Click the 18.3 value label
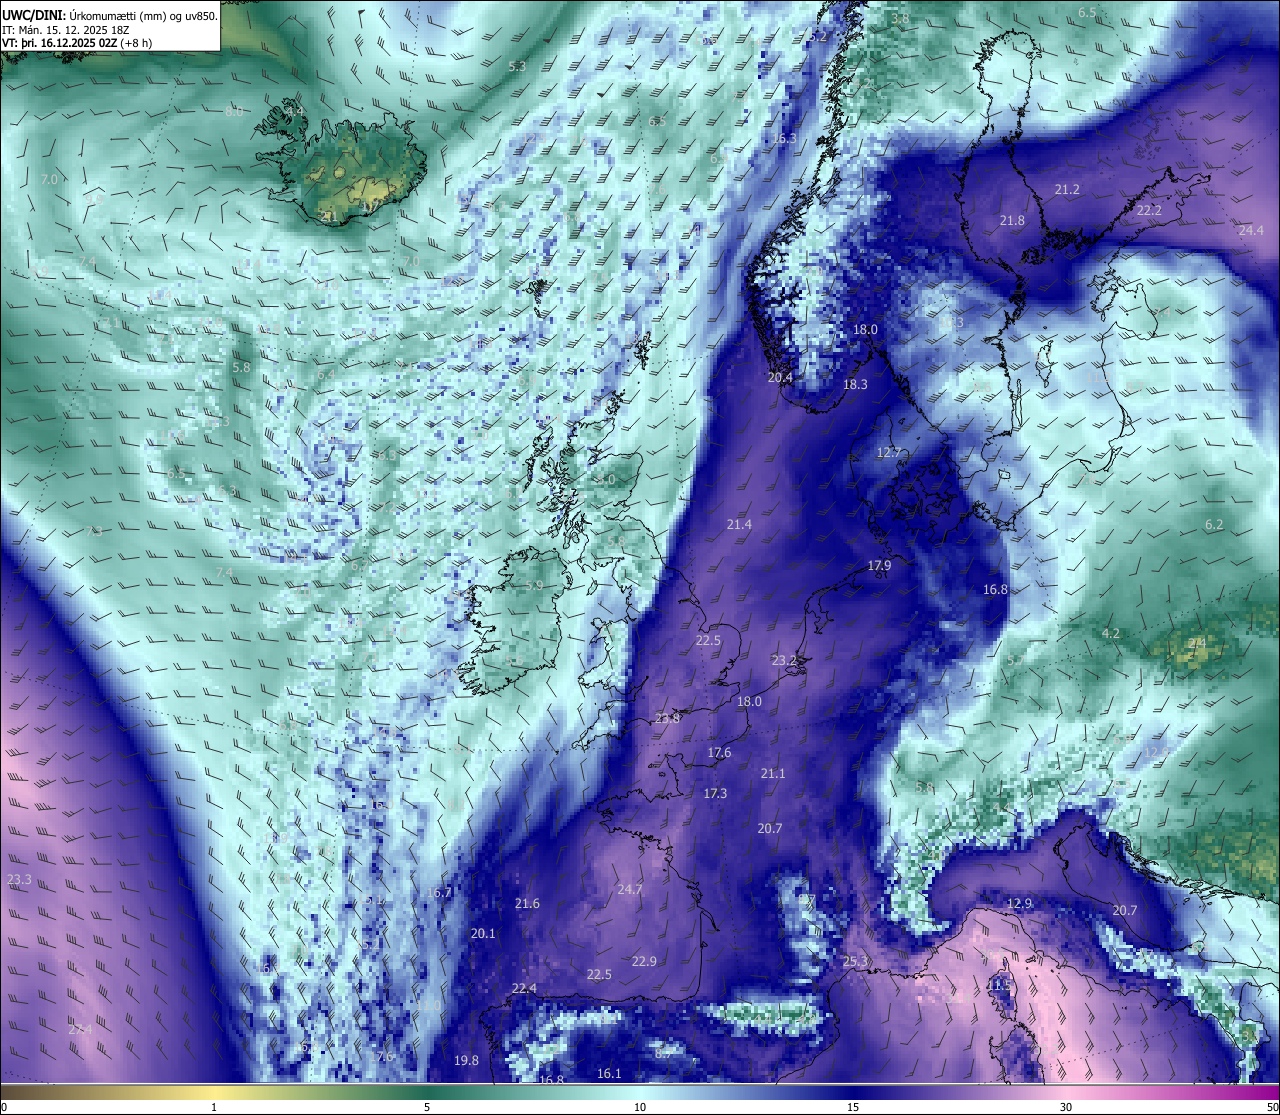 point(855,385)
